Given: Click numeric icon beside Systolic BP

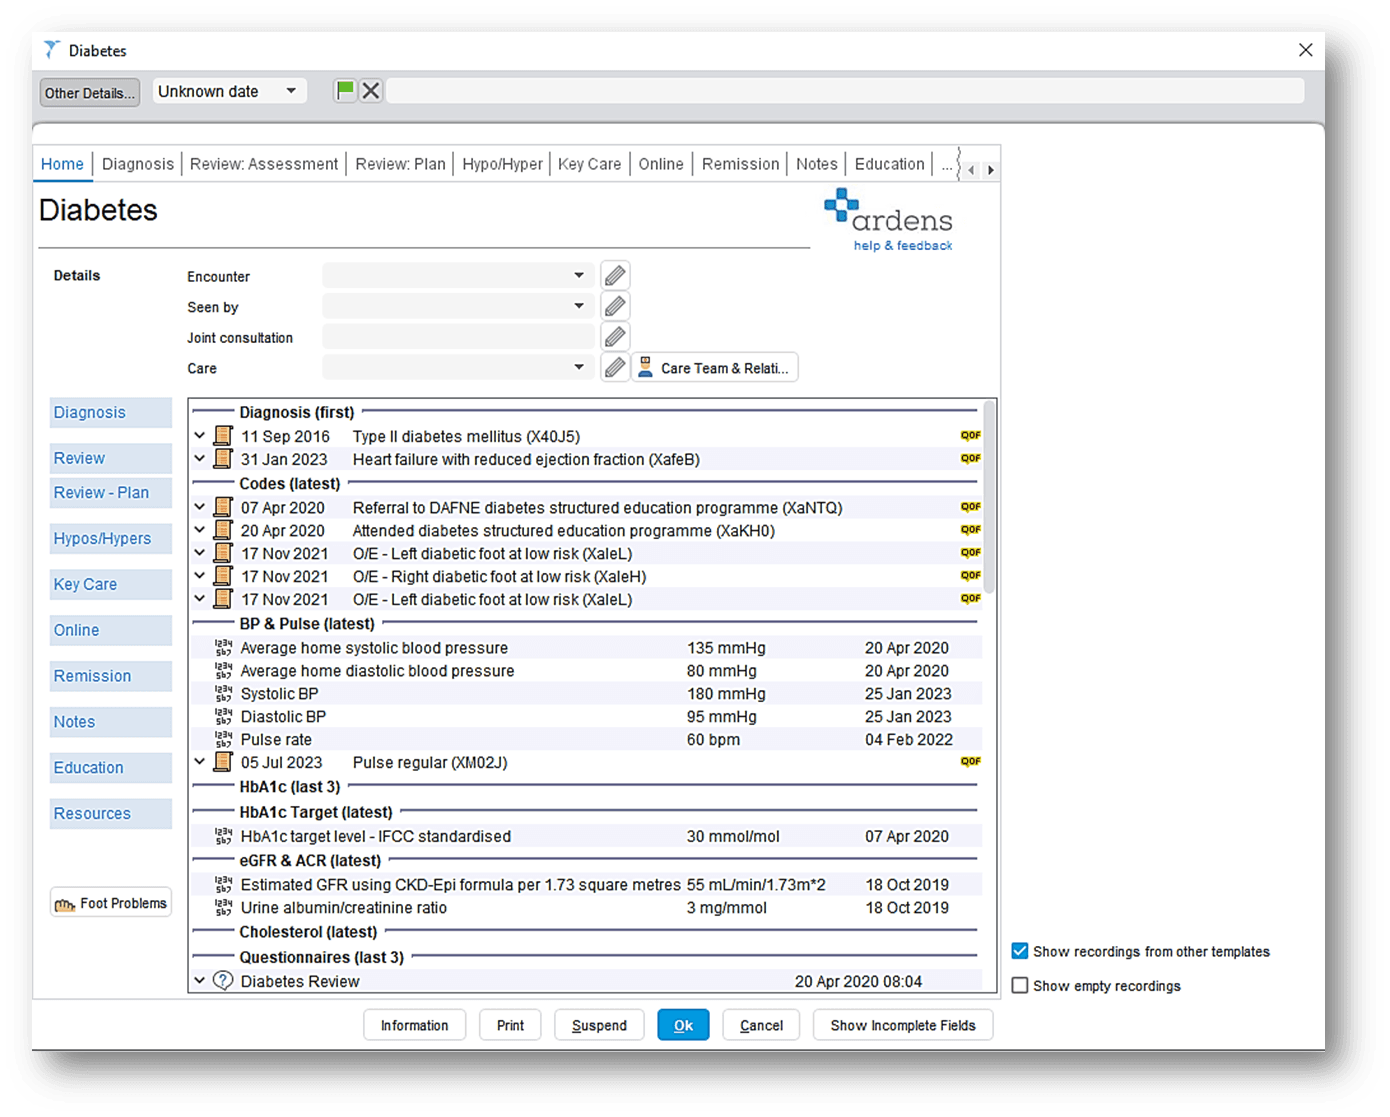Looking at the screenshot, I should 223,694.
